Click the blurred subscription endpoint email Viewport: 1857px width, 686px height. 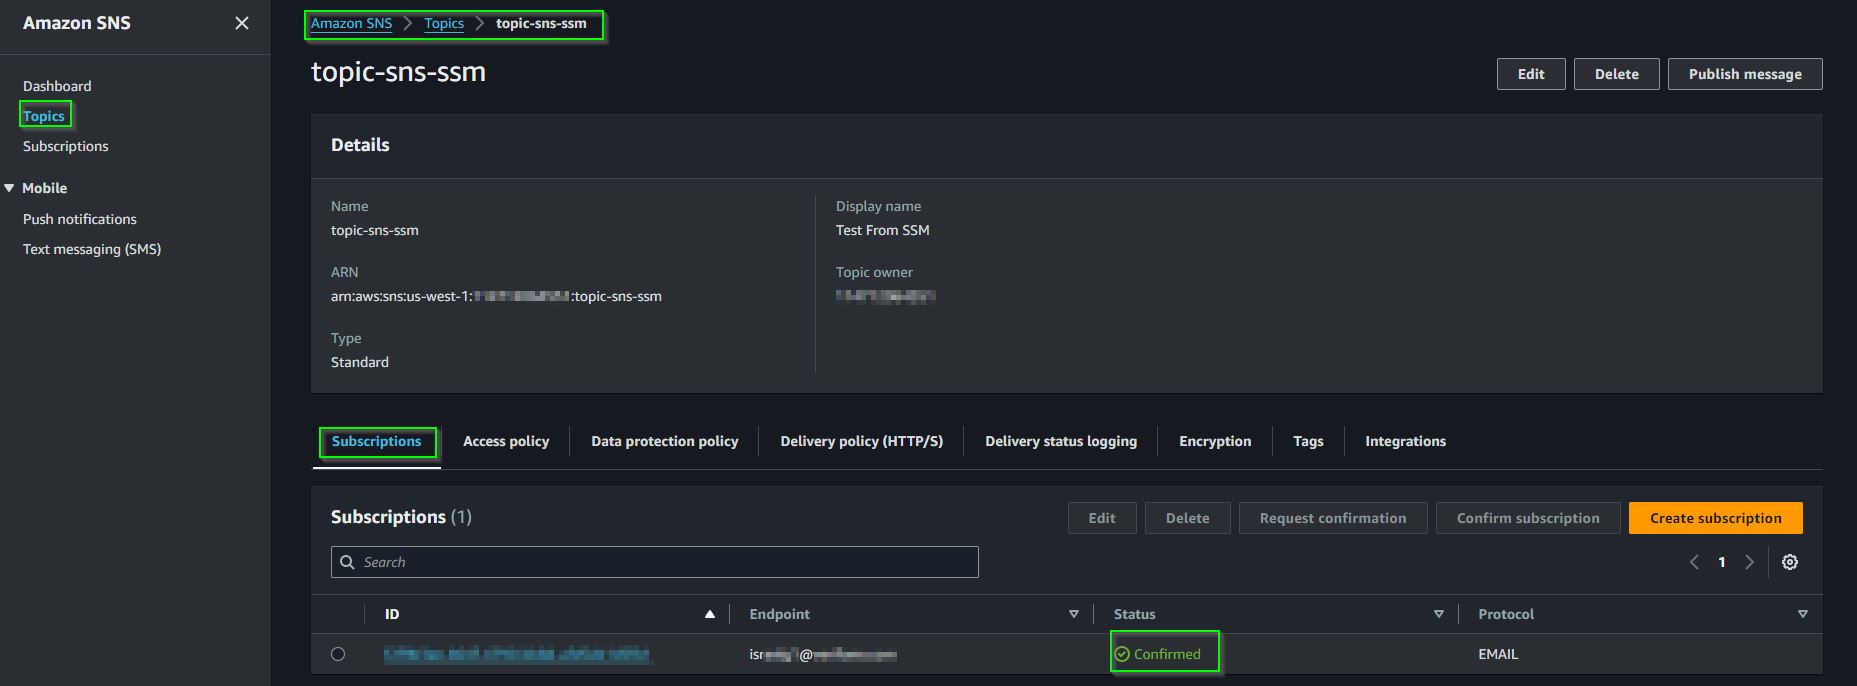click(x=823, y=655)
